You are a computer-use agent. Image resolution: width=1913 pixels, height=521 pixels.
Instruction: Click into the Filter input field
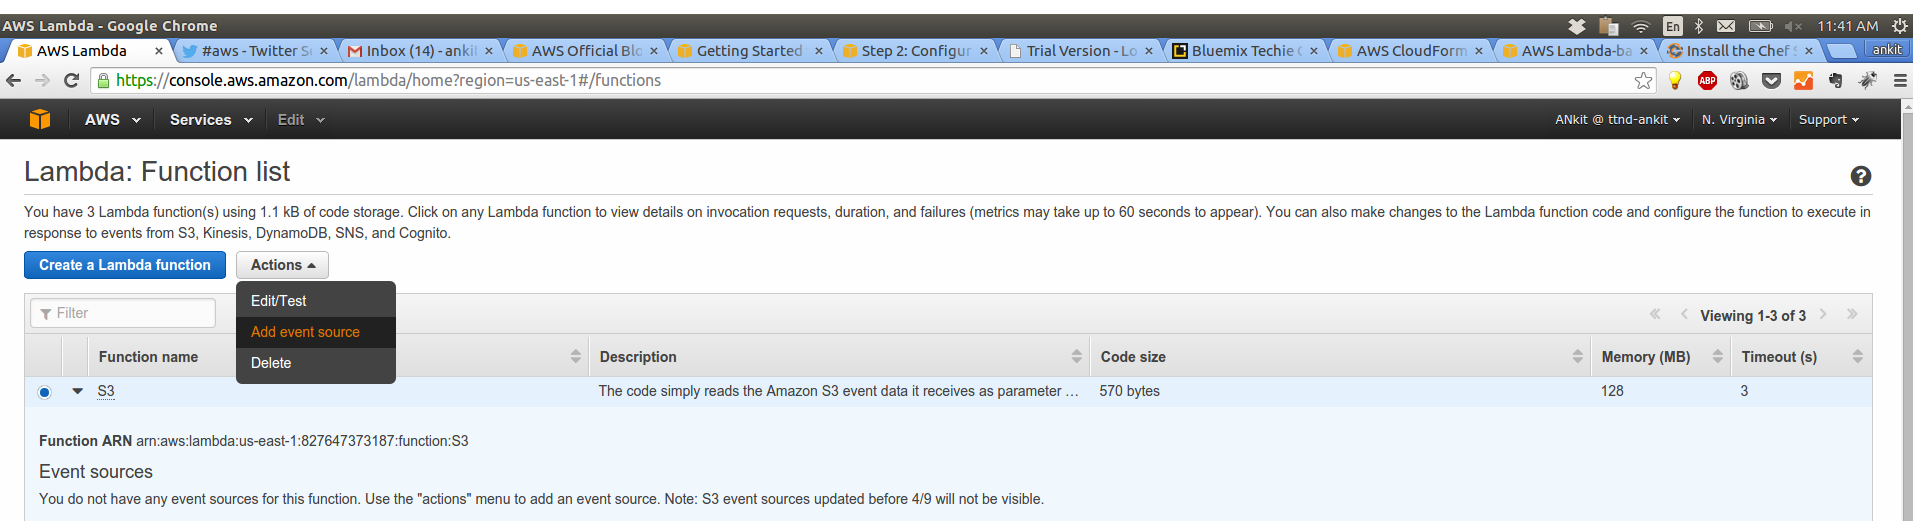click(x=123, y=313)
